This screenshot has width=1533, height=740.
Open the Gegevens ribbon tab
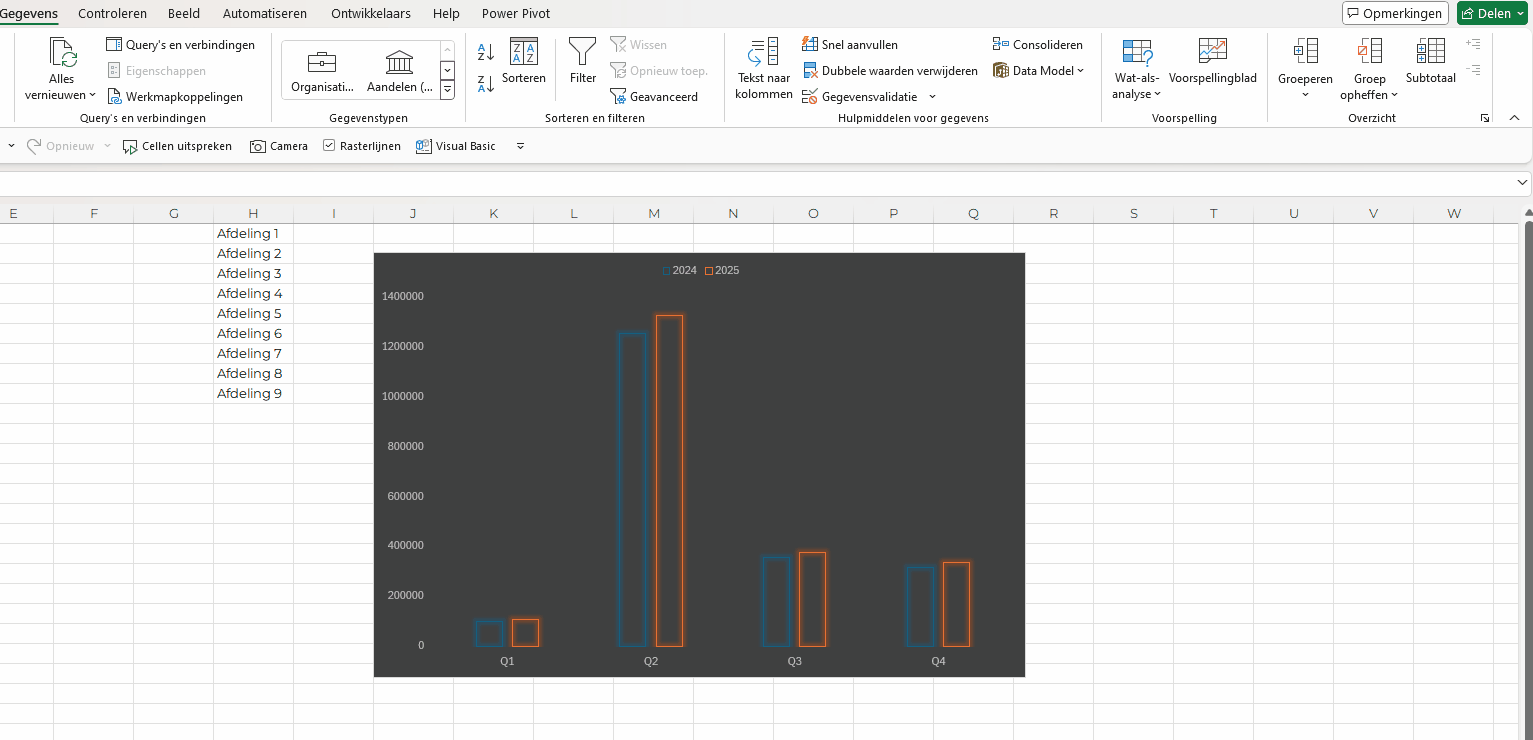click(x=29, y=14)
